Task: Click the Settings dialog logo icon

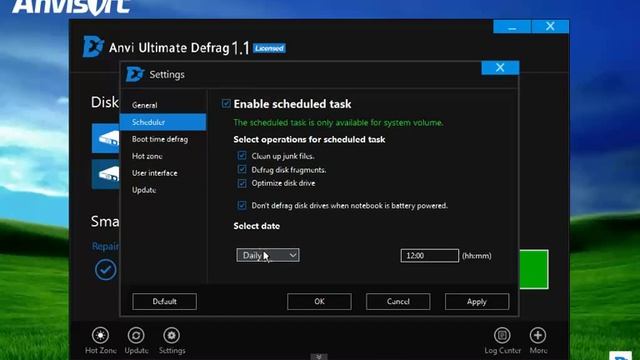Action: tap(135, 74)
